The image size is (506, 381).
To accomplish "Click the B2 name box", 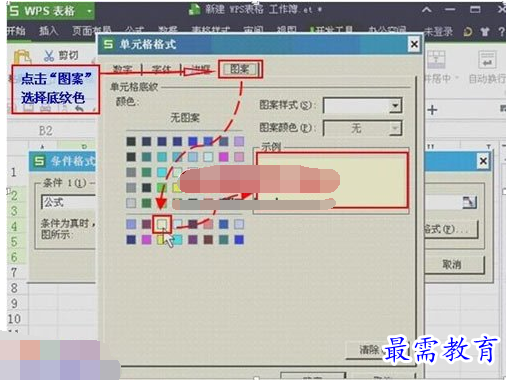I will click(x=46, y=131).
